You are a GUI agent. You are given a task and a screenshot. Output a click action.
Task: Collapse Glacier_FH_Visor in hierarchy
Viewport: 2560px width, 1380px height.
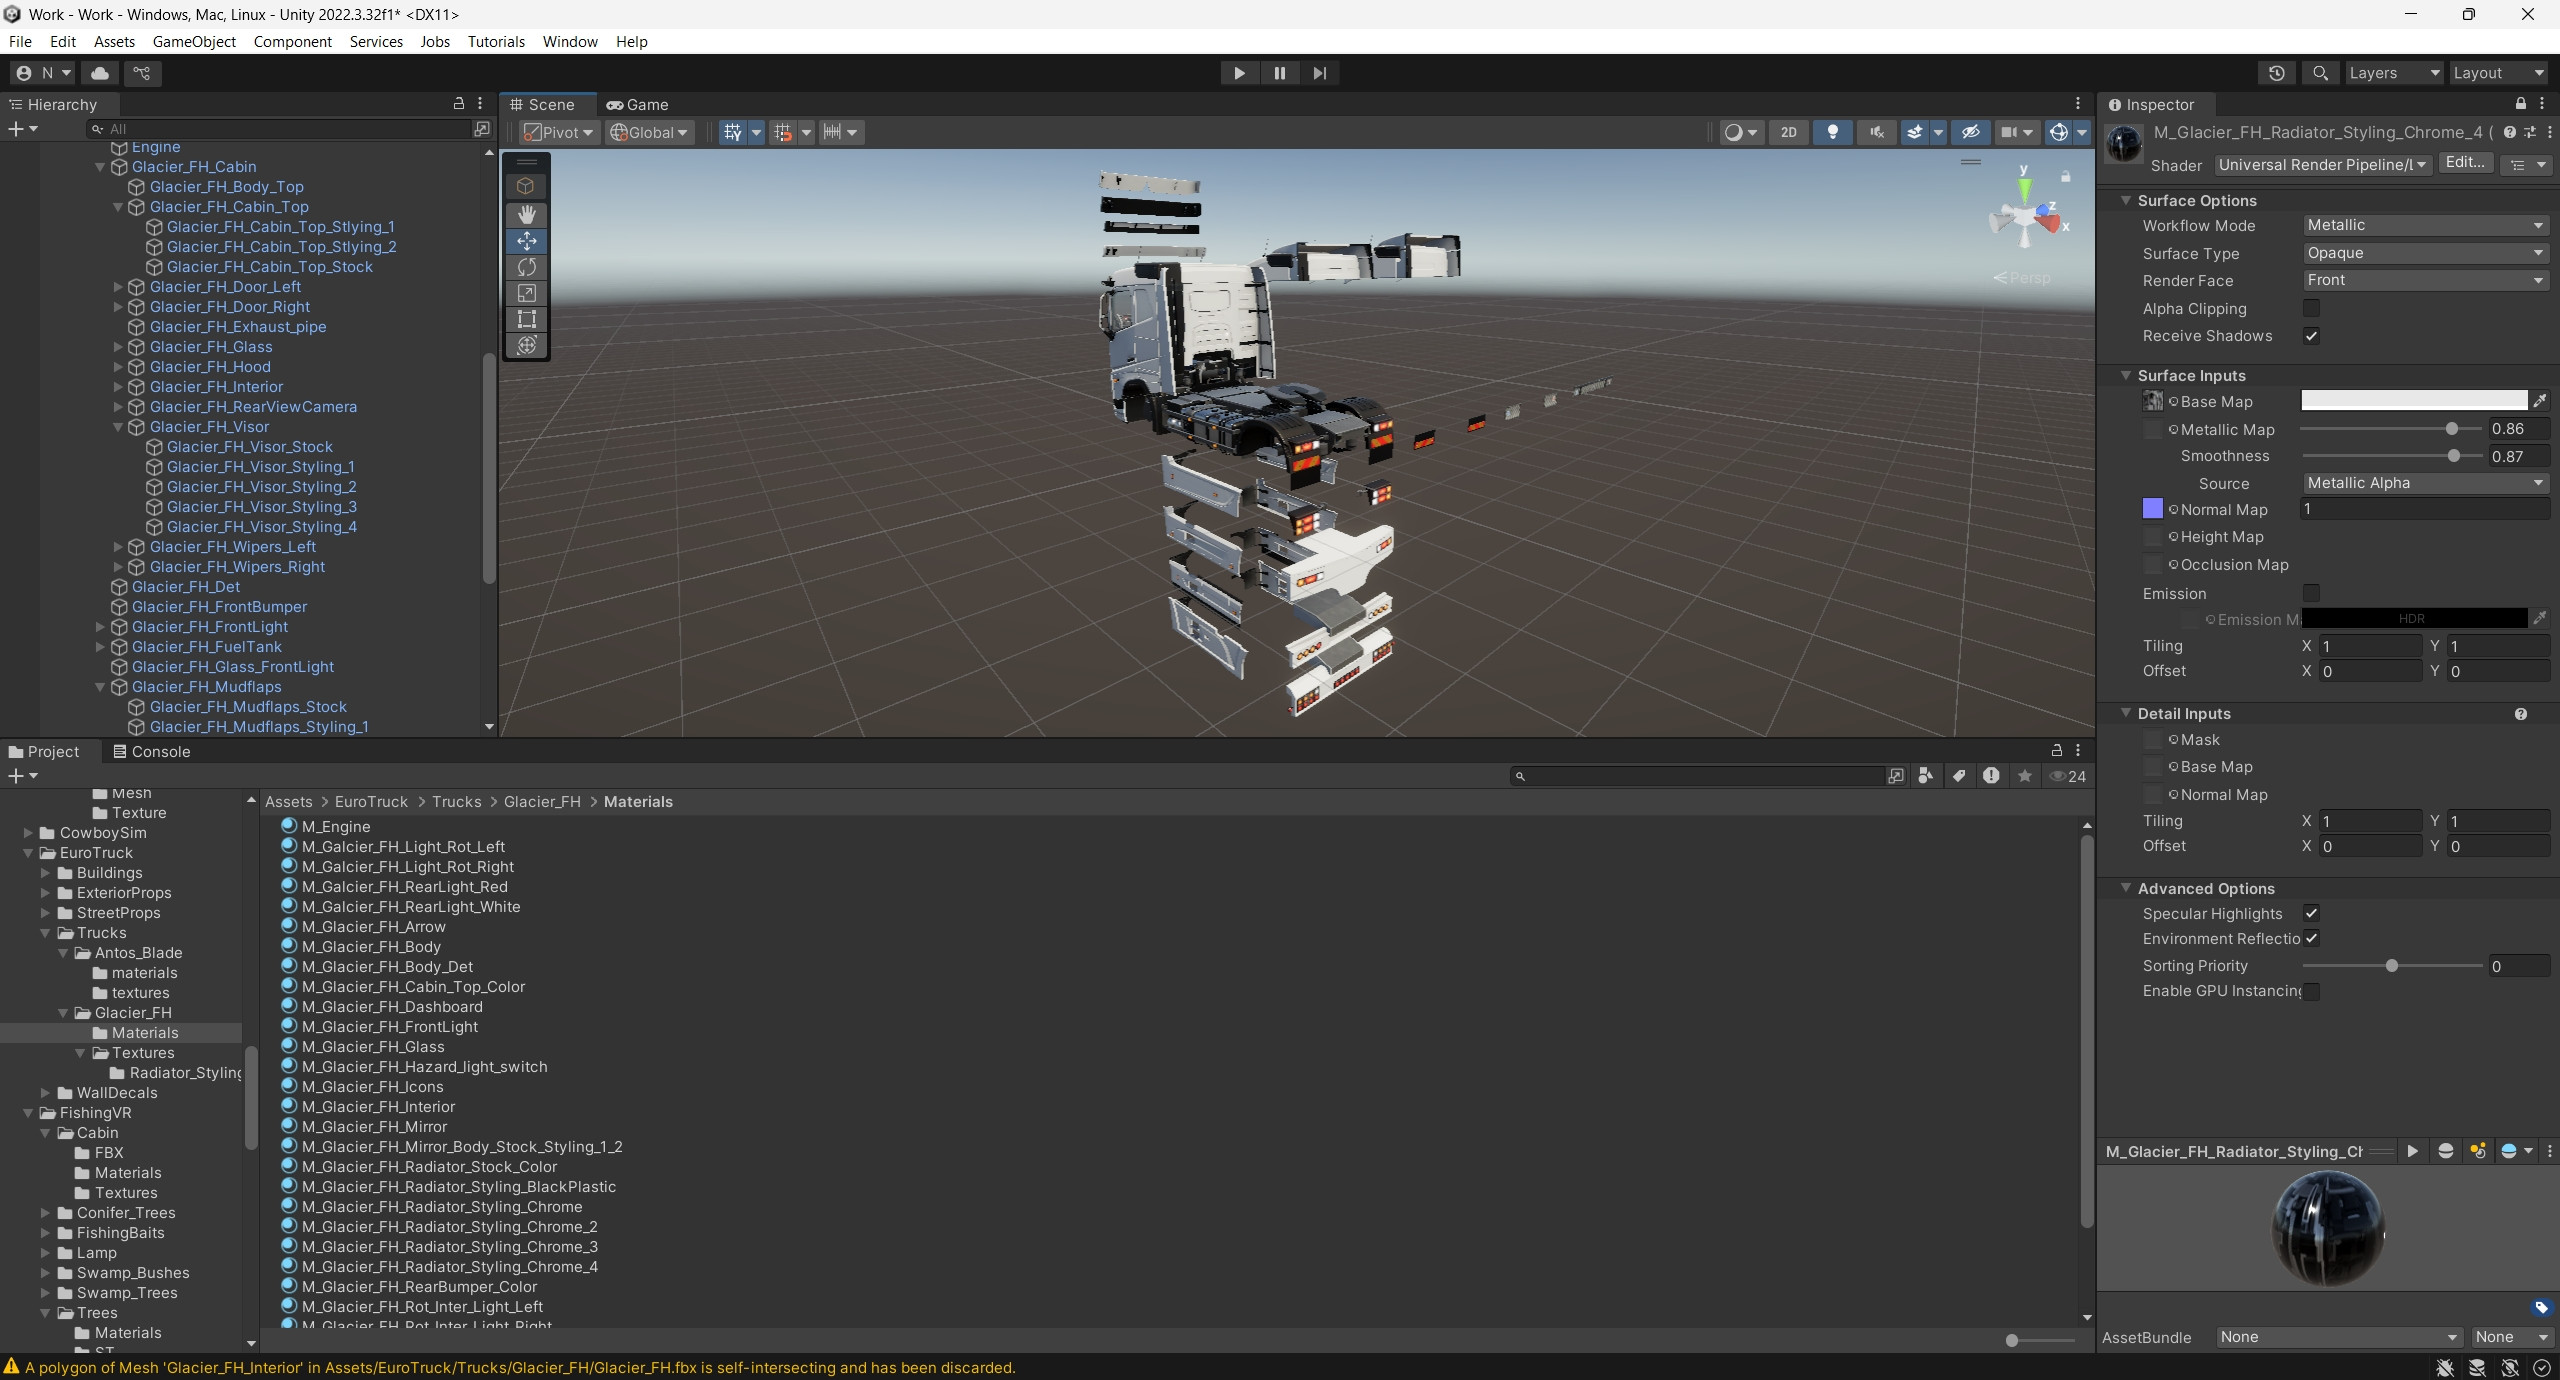point(118,427)
